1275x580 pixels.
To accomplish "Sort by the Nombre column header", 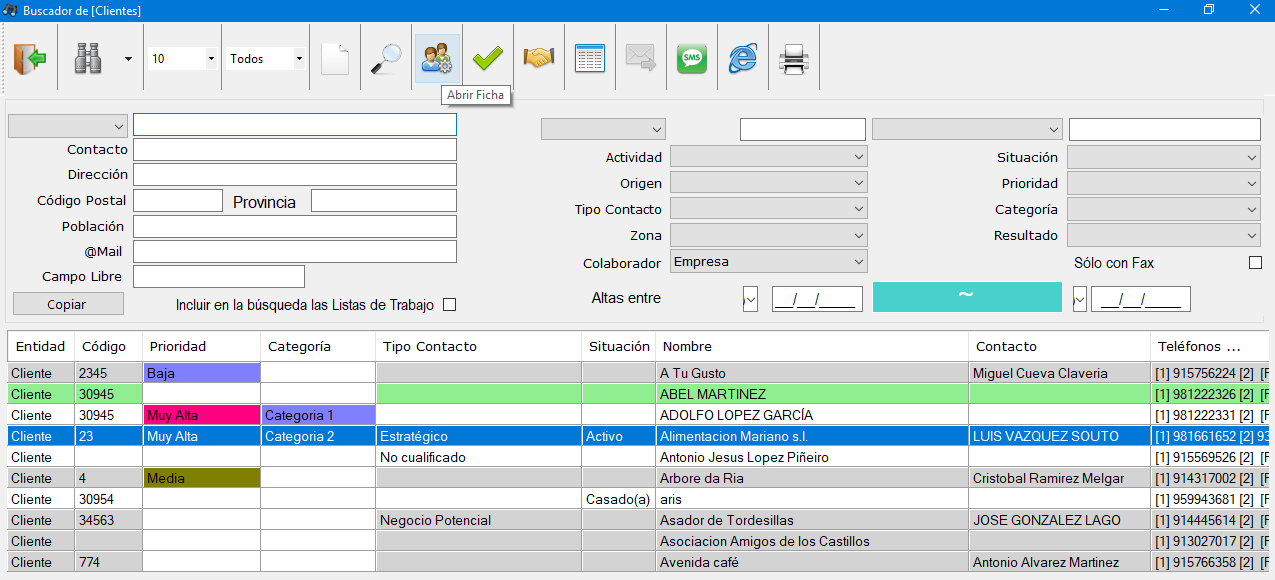I will (812, 346).
